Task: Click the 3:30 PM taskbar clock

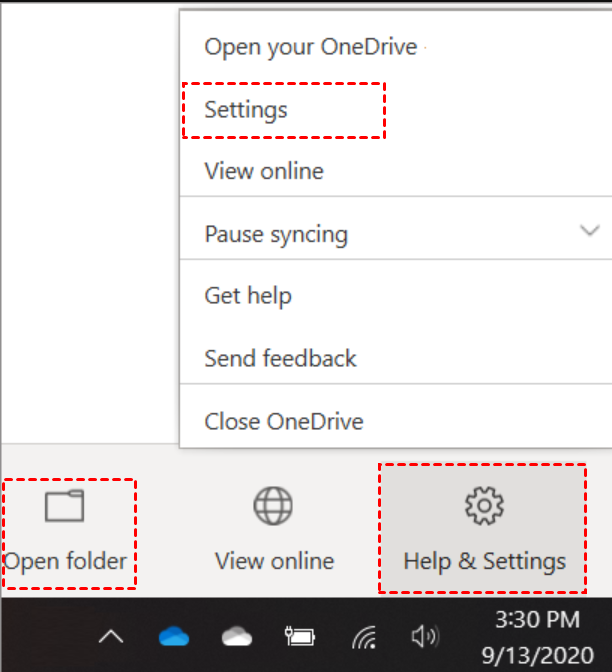Action: tap(538, 620)
